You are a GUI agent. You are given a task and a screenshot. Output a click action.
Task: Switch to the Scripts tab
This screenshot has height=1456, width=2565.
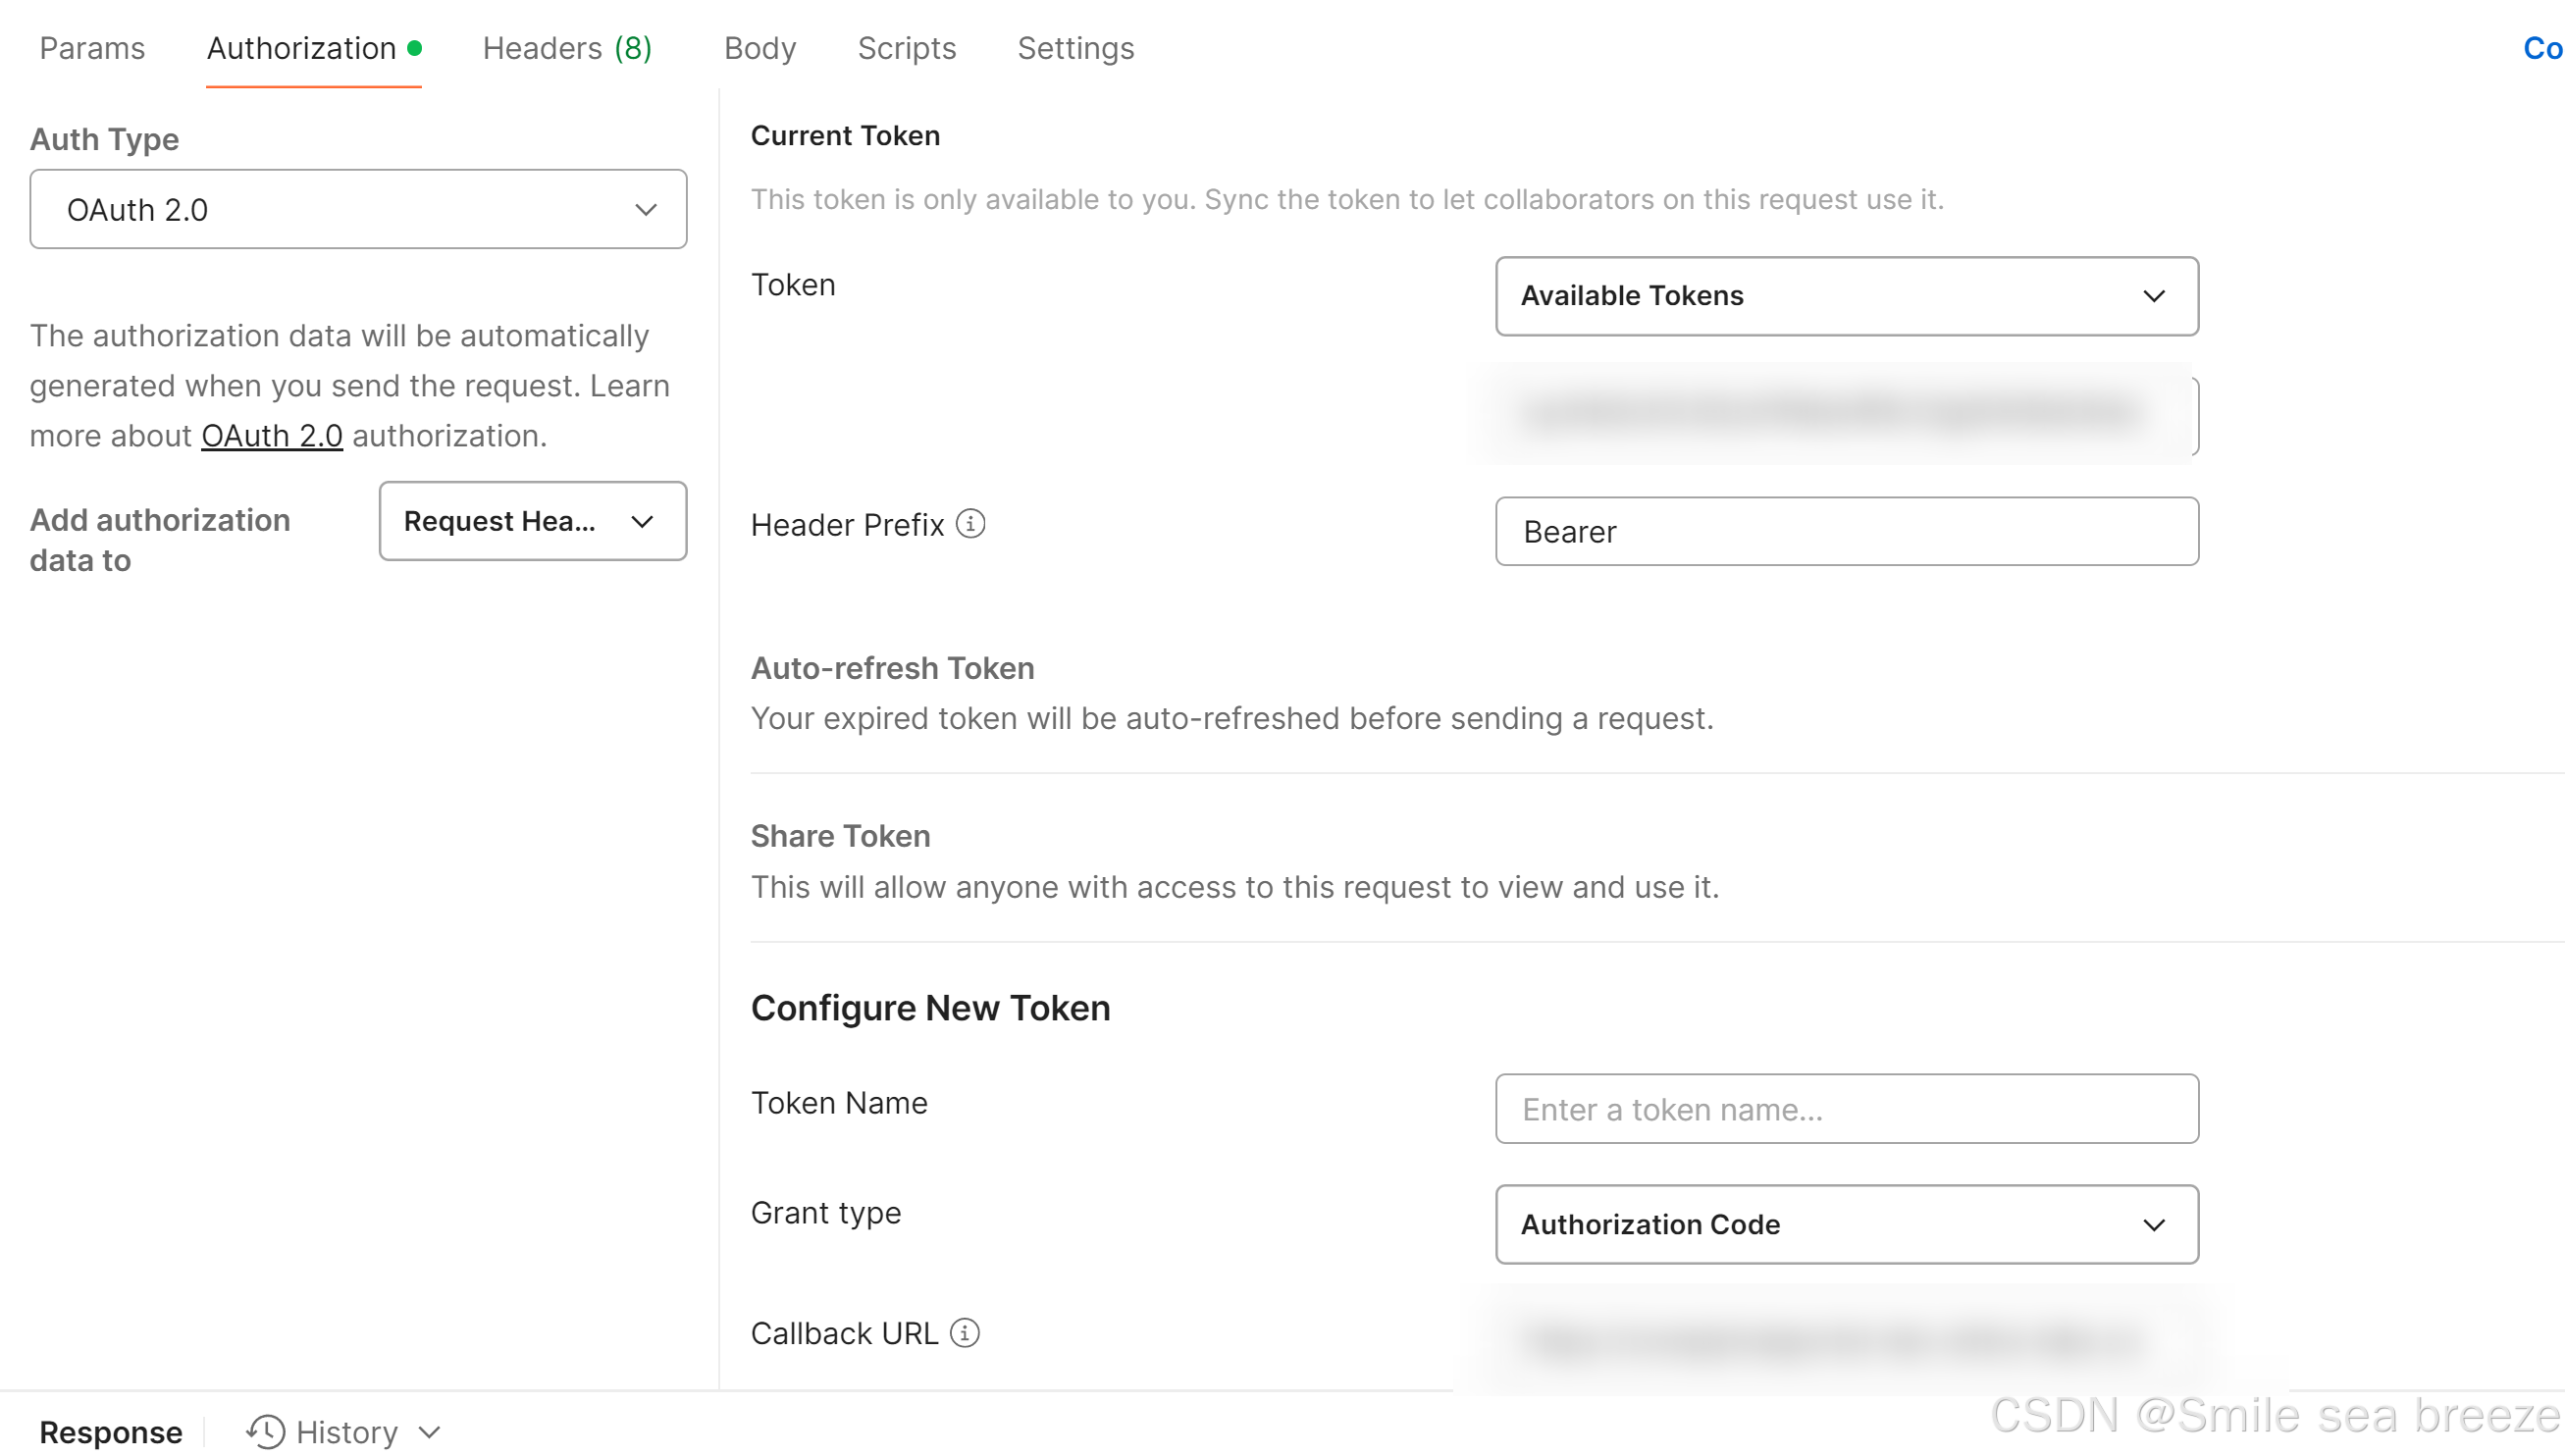point(906,48)
